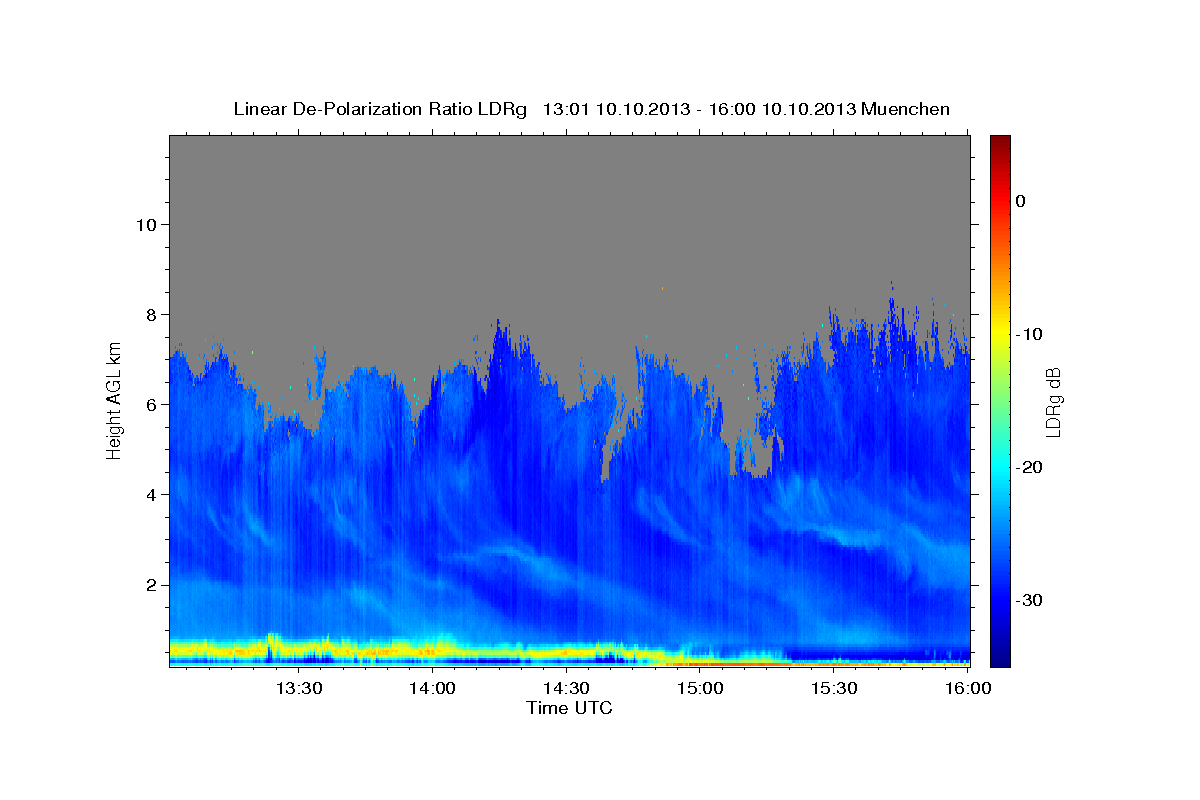Click the plot title 'Linear De-Polarization Ratio LDRg'

[x=380, y=109]
